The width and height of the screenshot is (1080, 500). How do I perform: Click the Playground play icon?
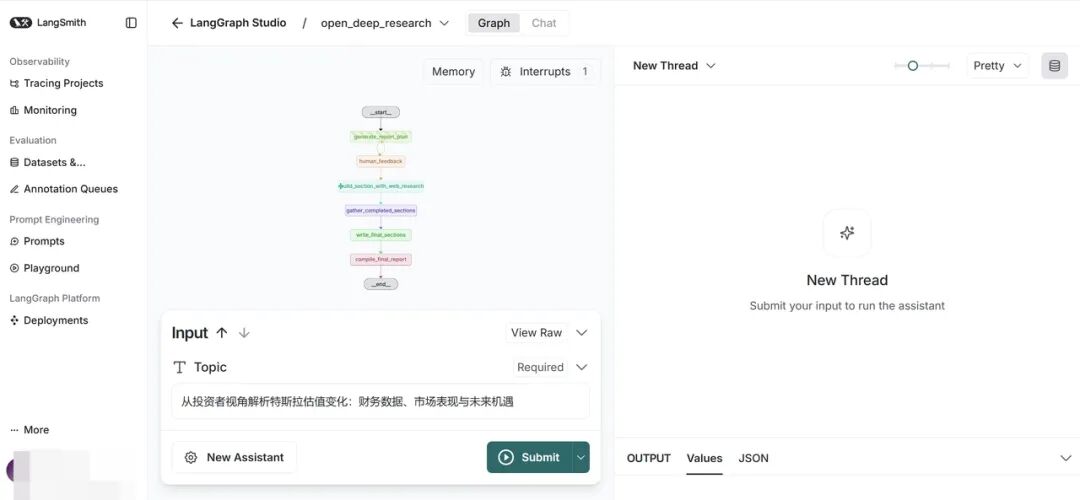(x=14, y=268)
